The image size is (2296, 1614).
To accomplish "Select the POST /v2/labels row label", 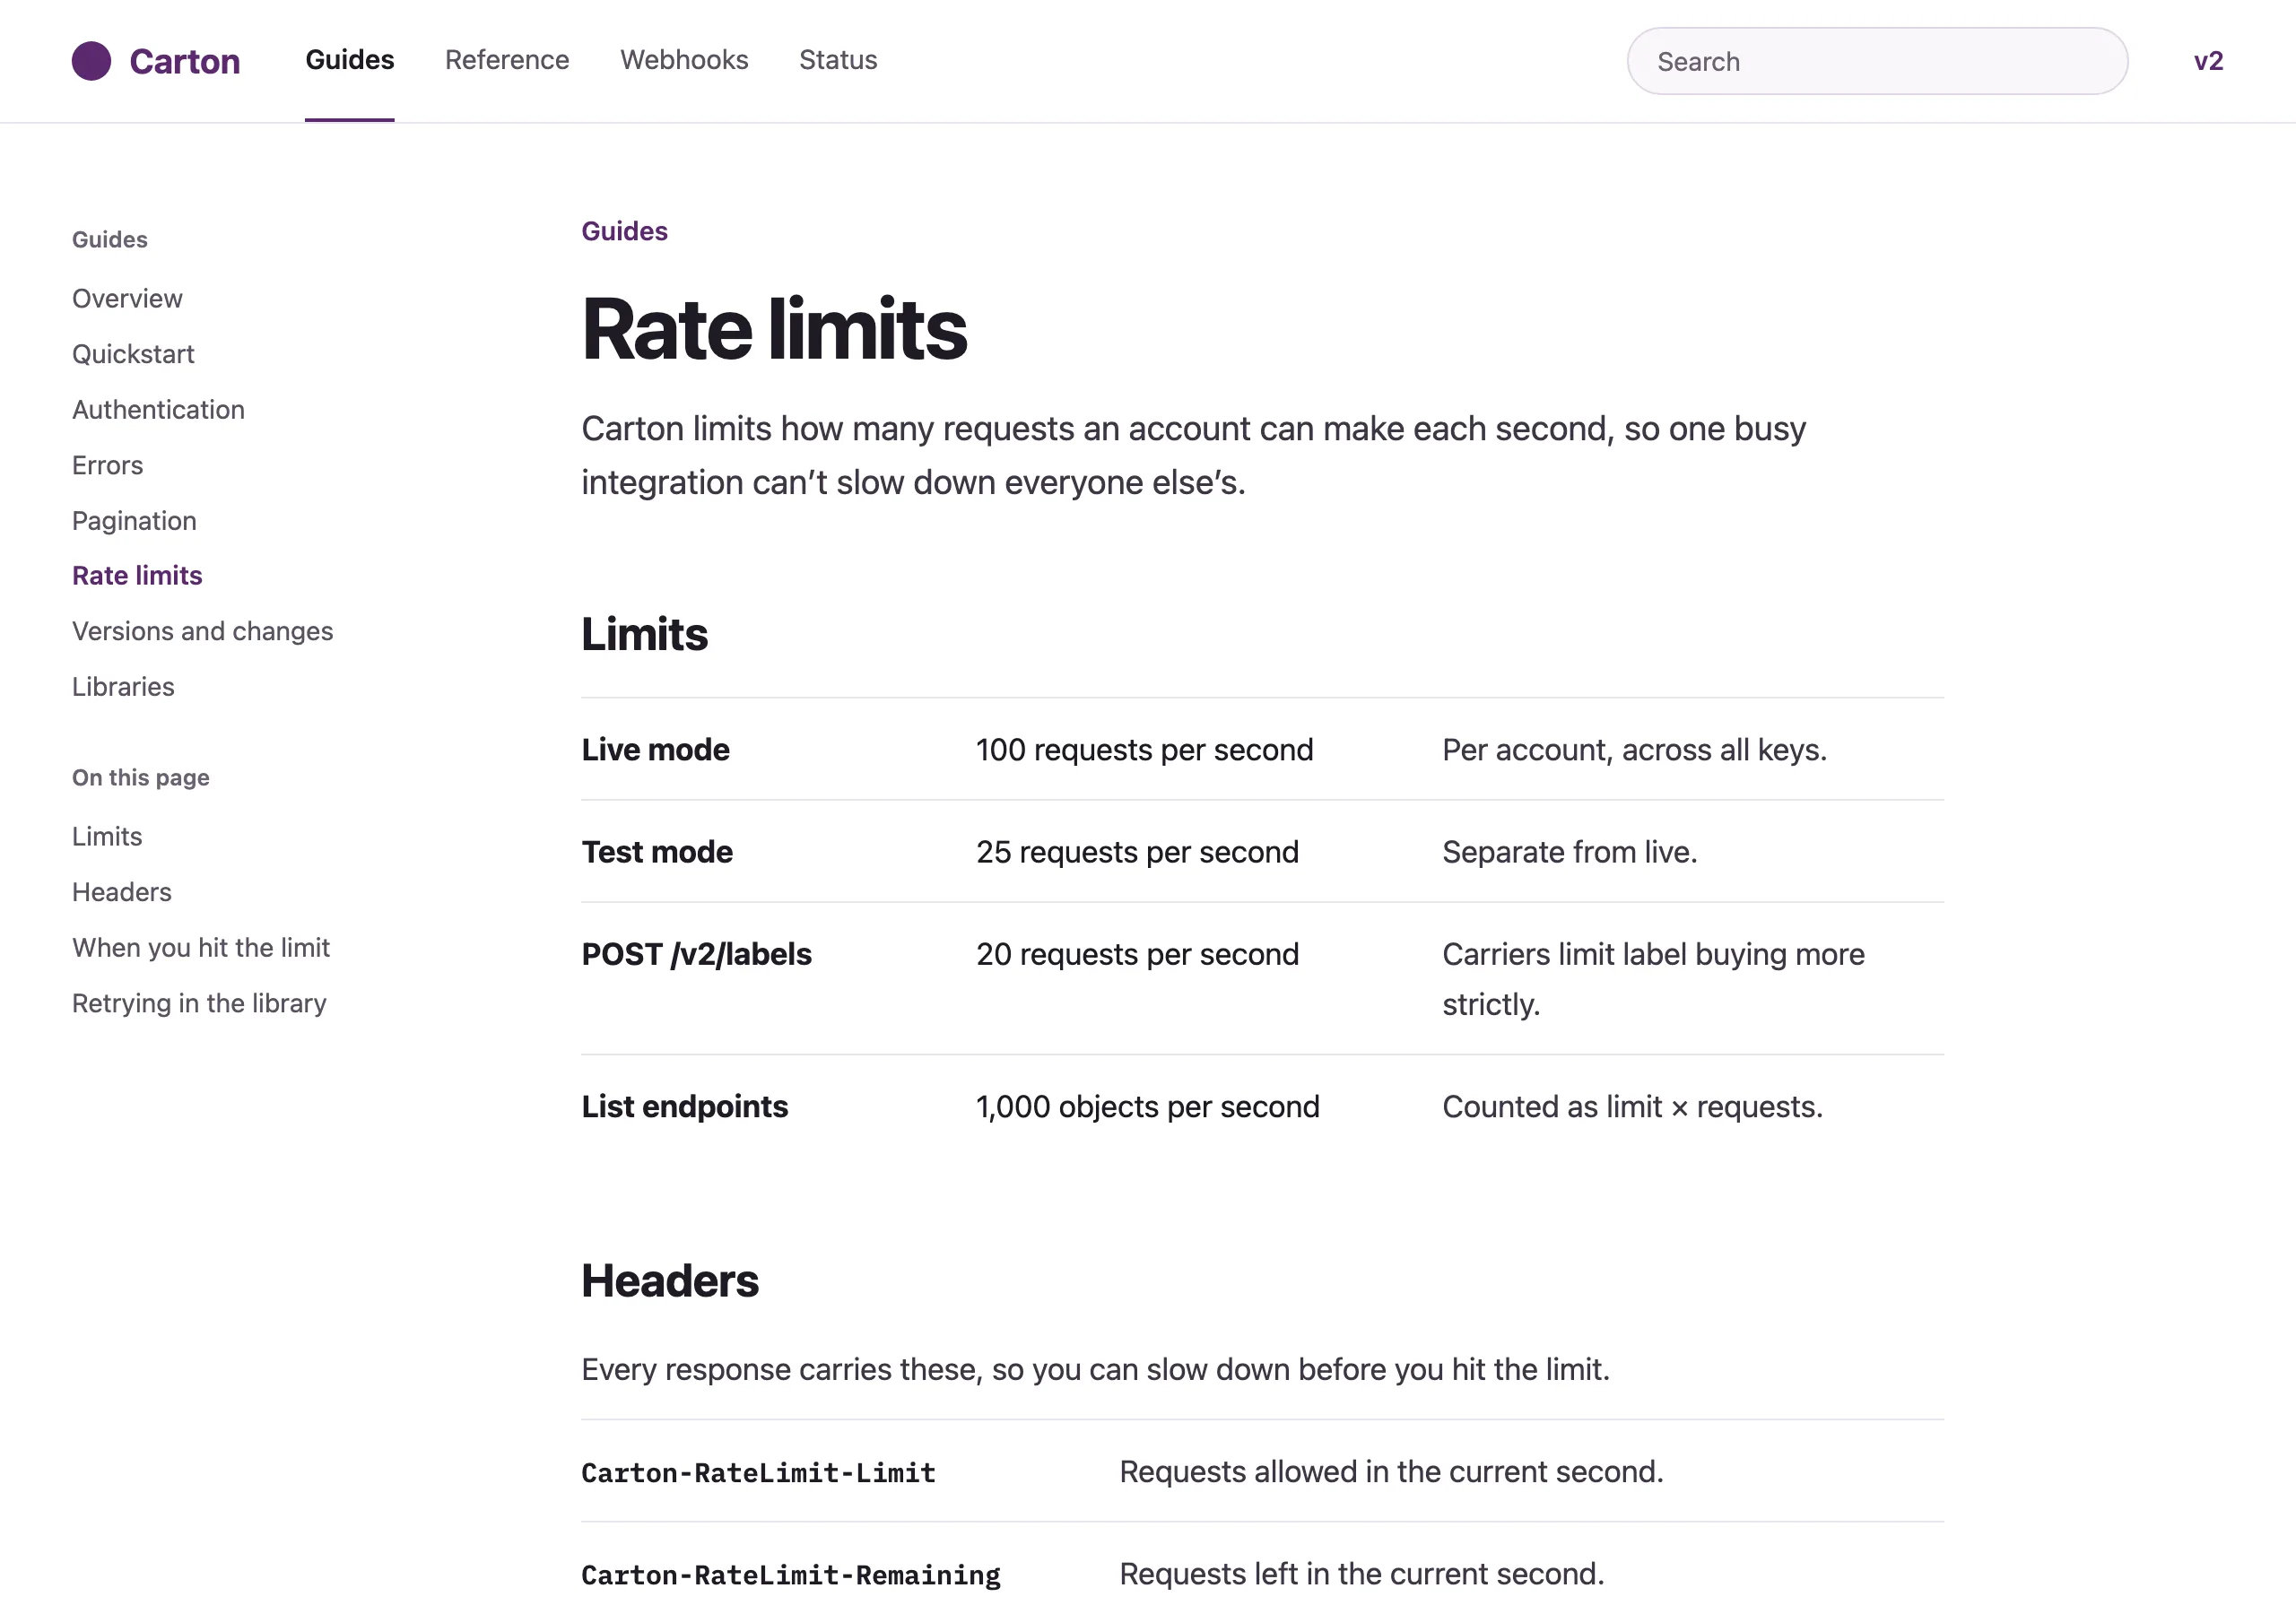I will coord(696,954).
